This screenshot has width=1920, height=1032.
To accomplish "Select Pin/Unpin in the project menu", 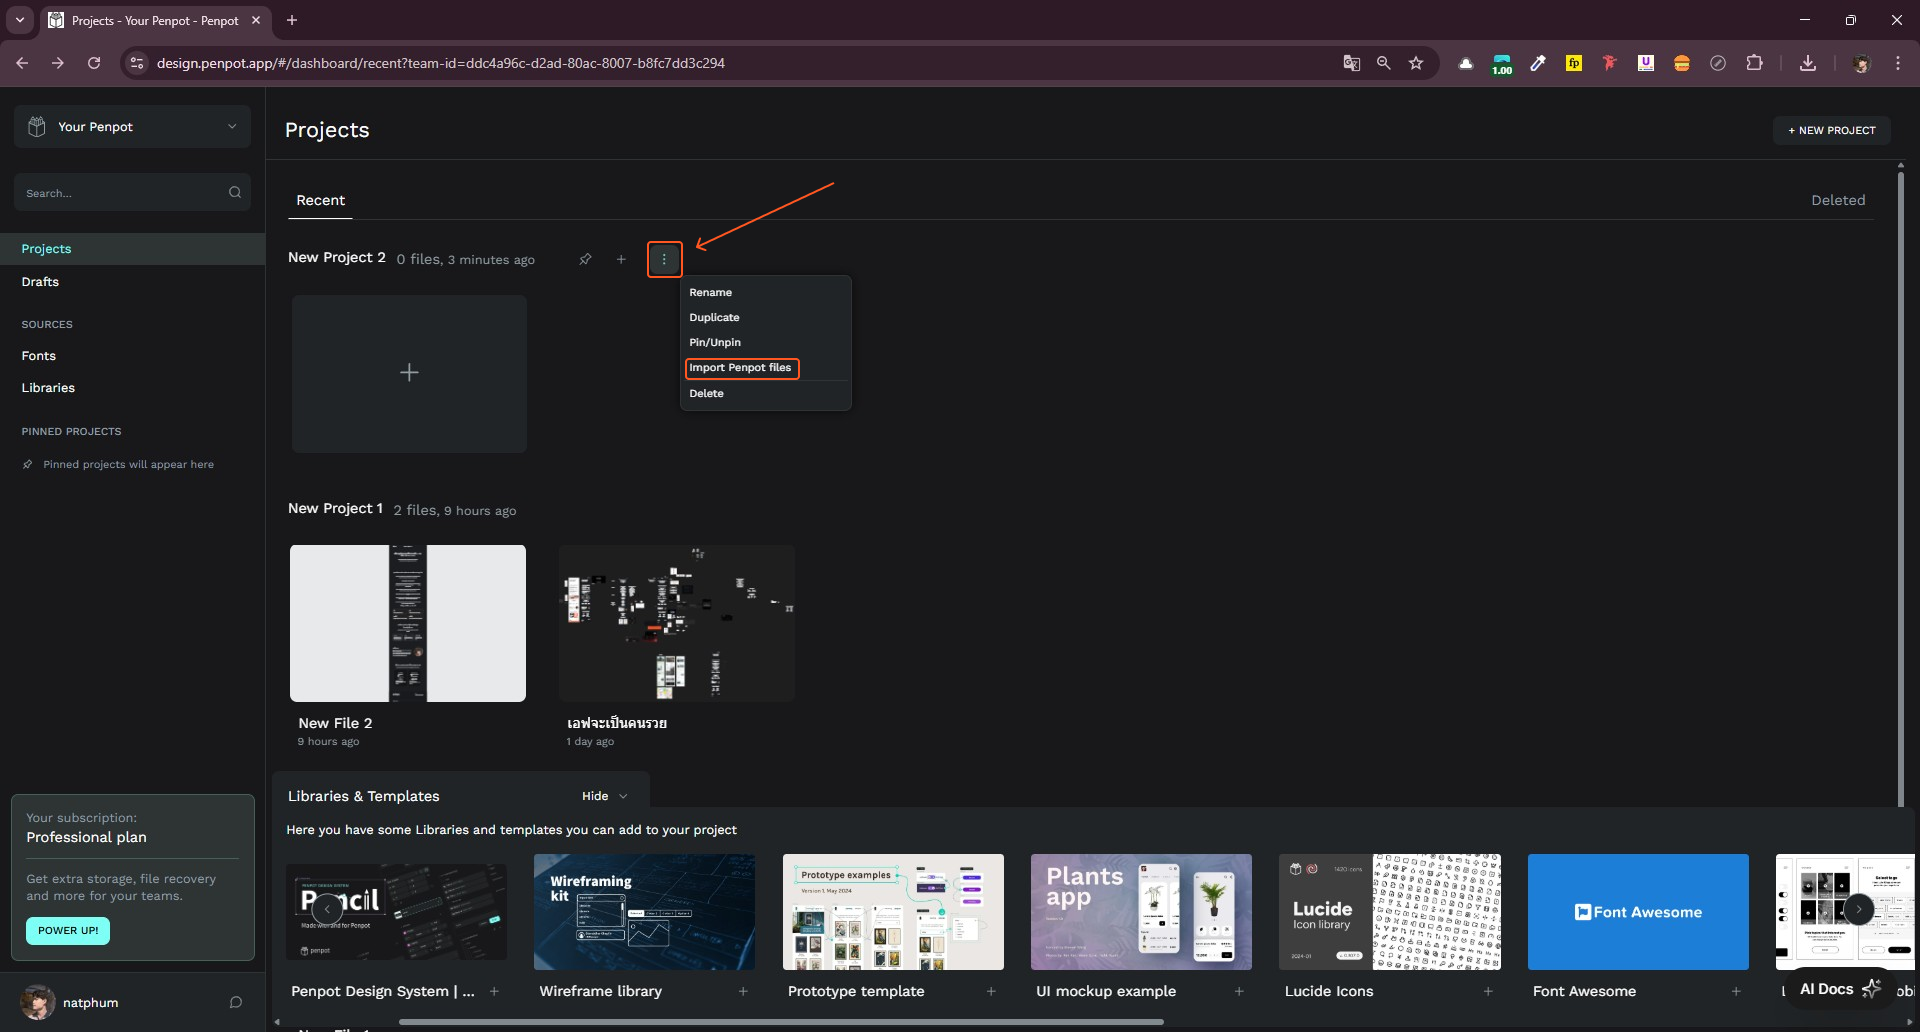I will [x=715, y=342].
